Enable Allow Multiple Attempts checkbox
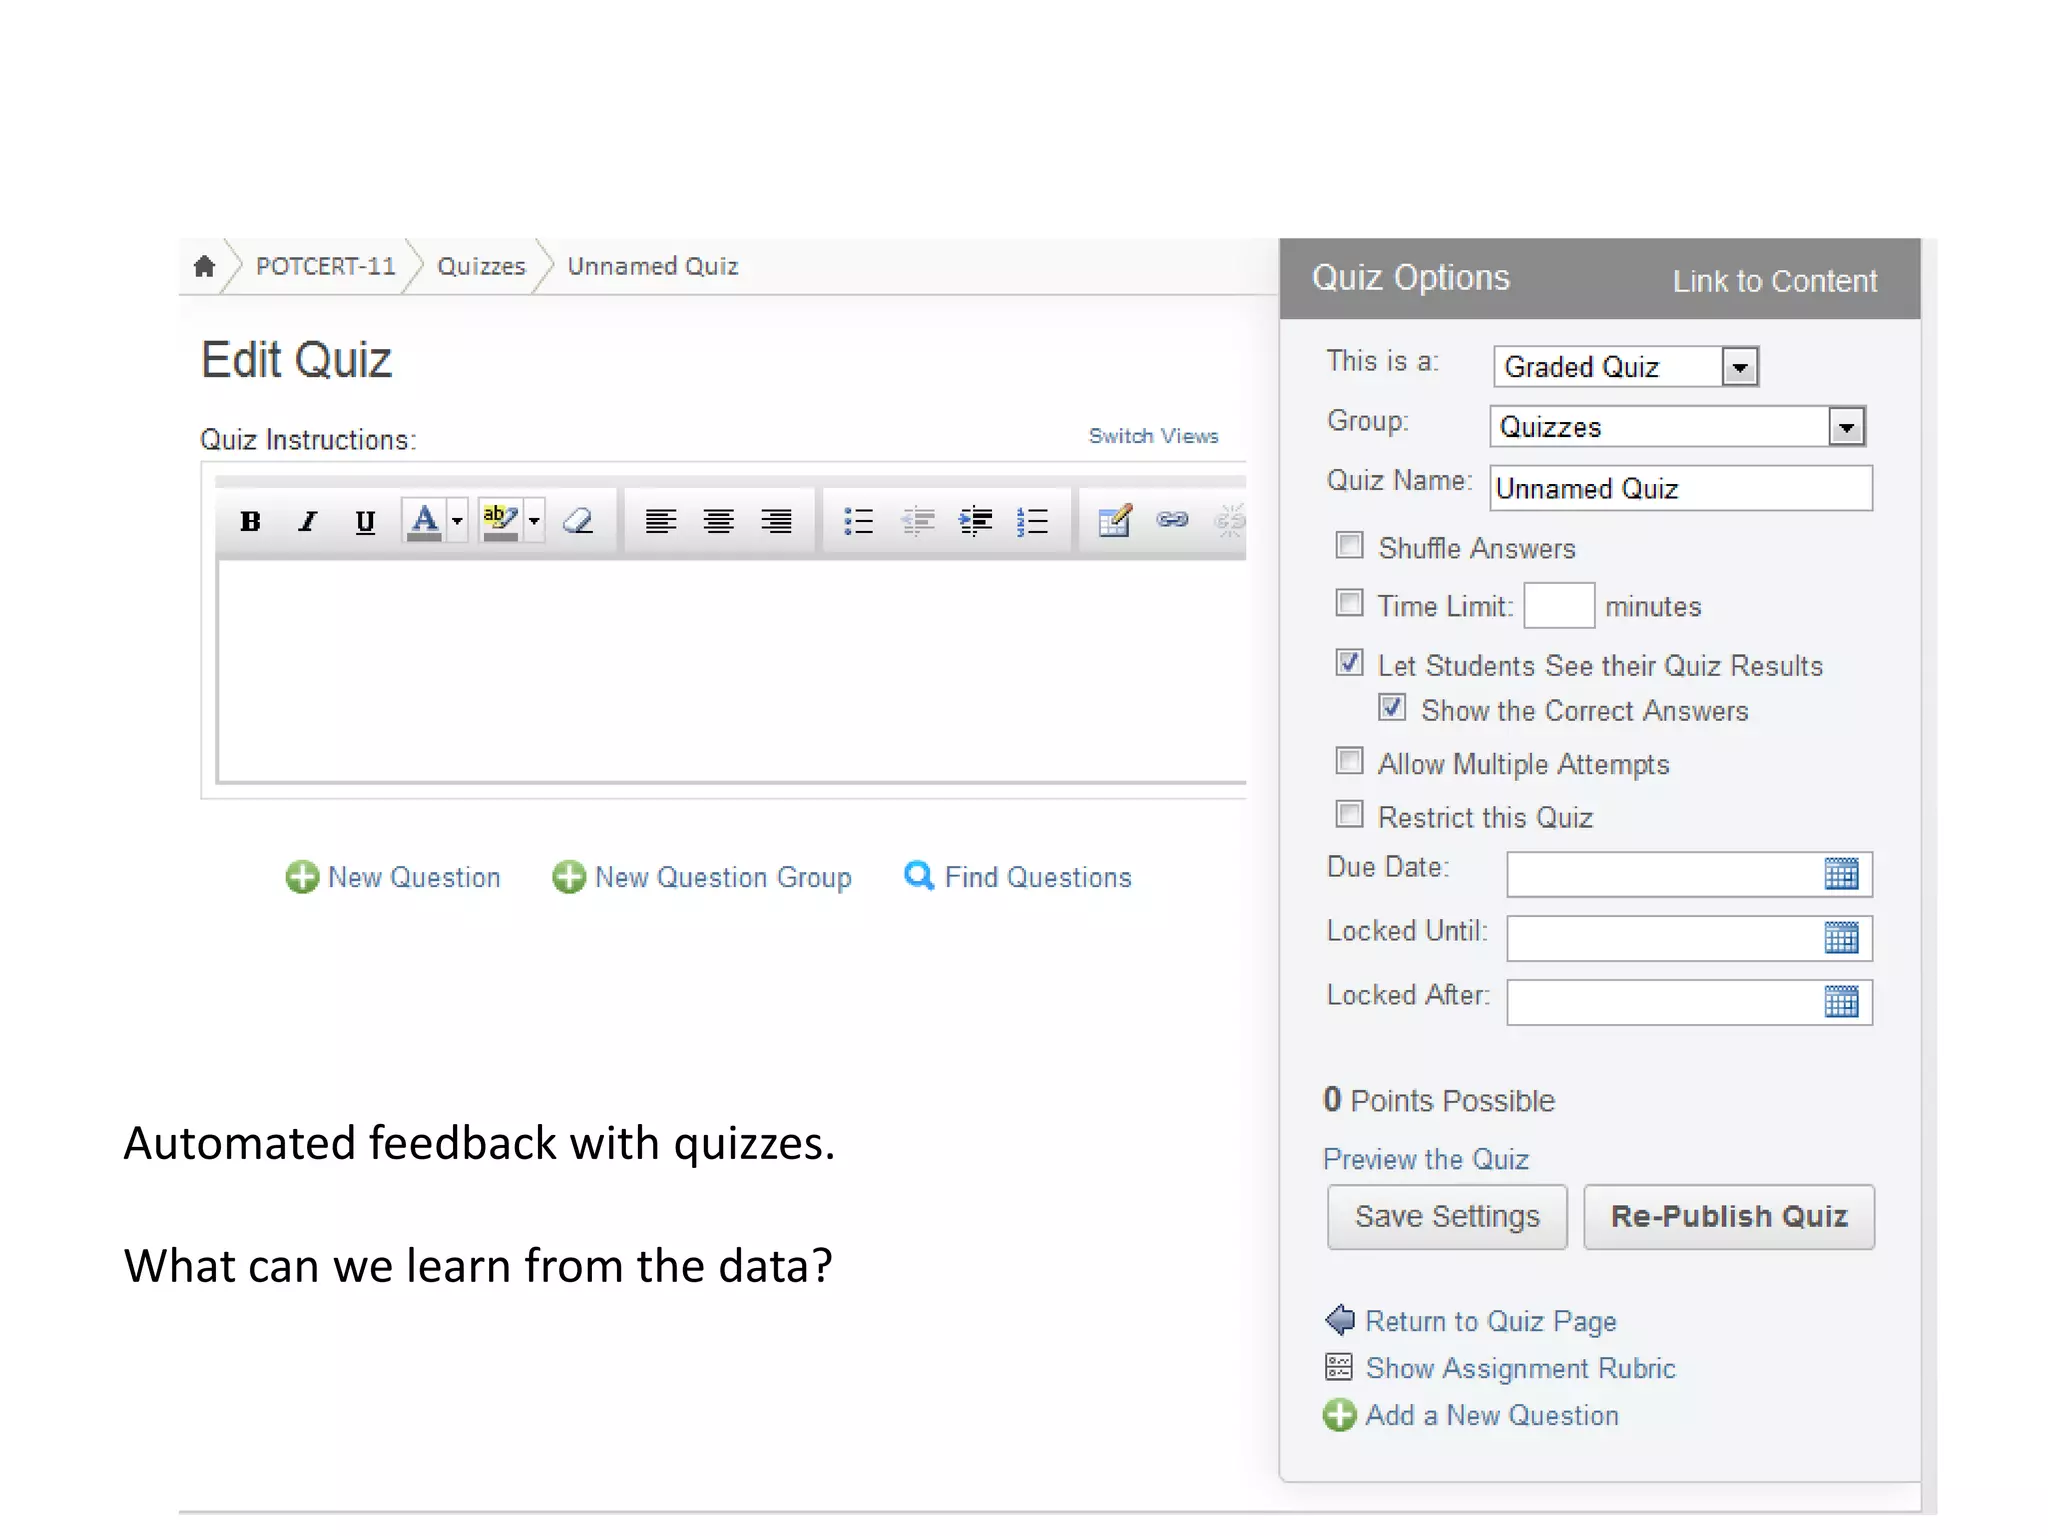The image size is (2048, 1536). coord(1350,761)
